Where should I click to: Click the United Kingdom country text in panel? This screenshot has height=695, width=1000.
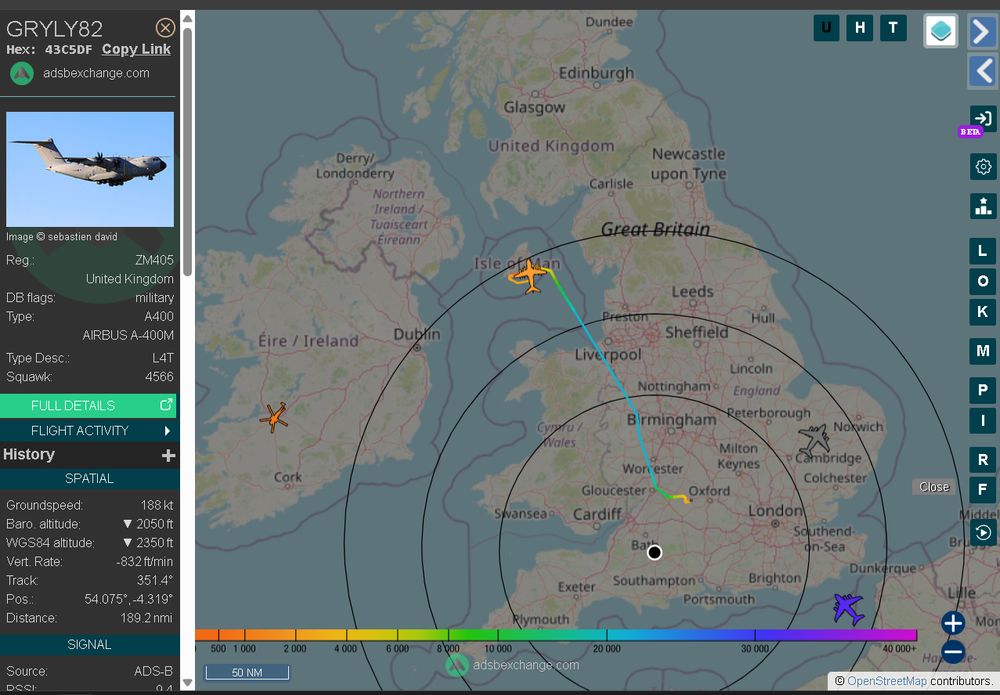[129, 279]
